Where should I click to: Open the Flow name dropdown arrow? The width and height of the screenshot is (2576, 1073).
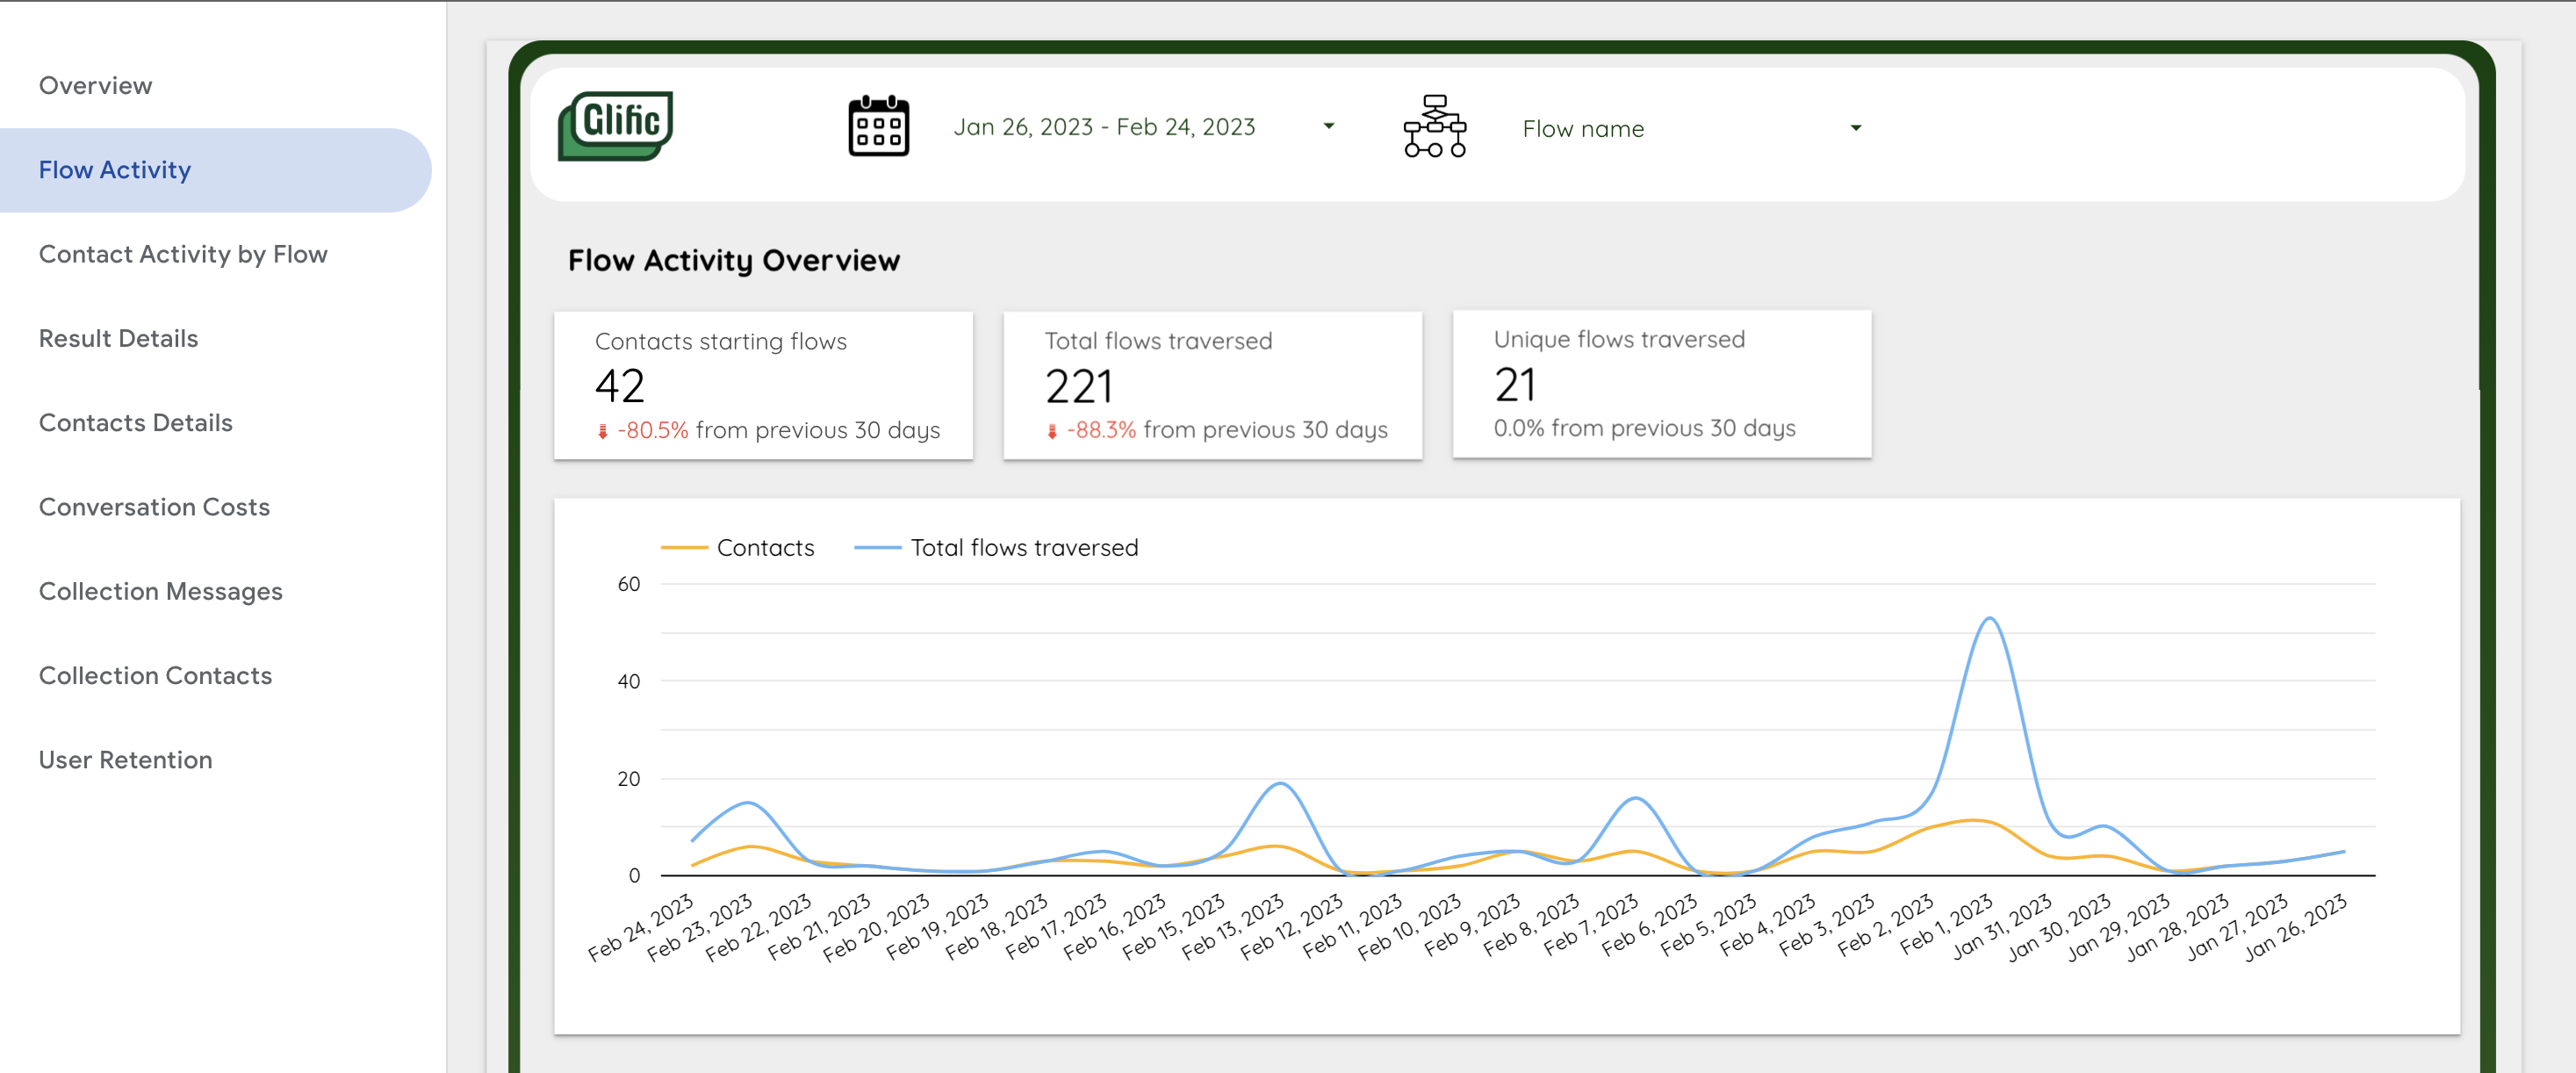pyautogui.click(x=1856, y=128)
